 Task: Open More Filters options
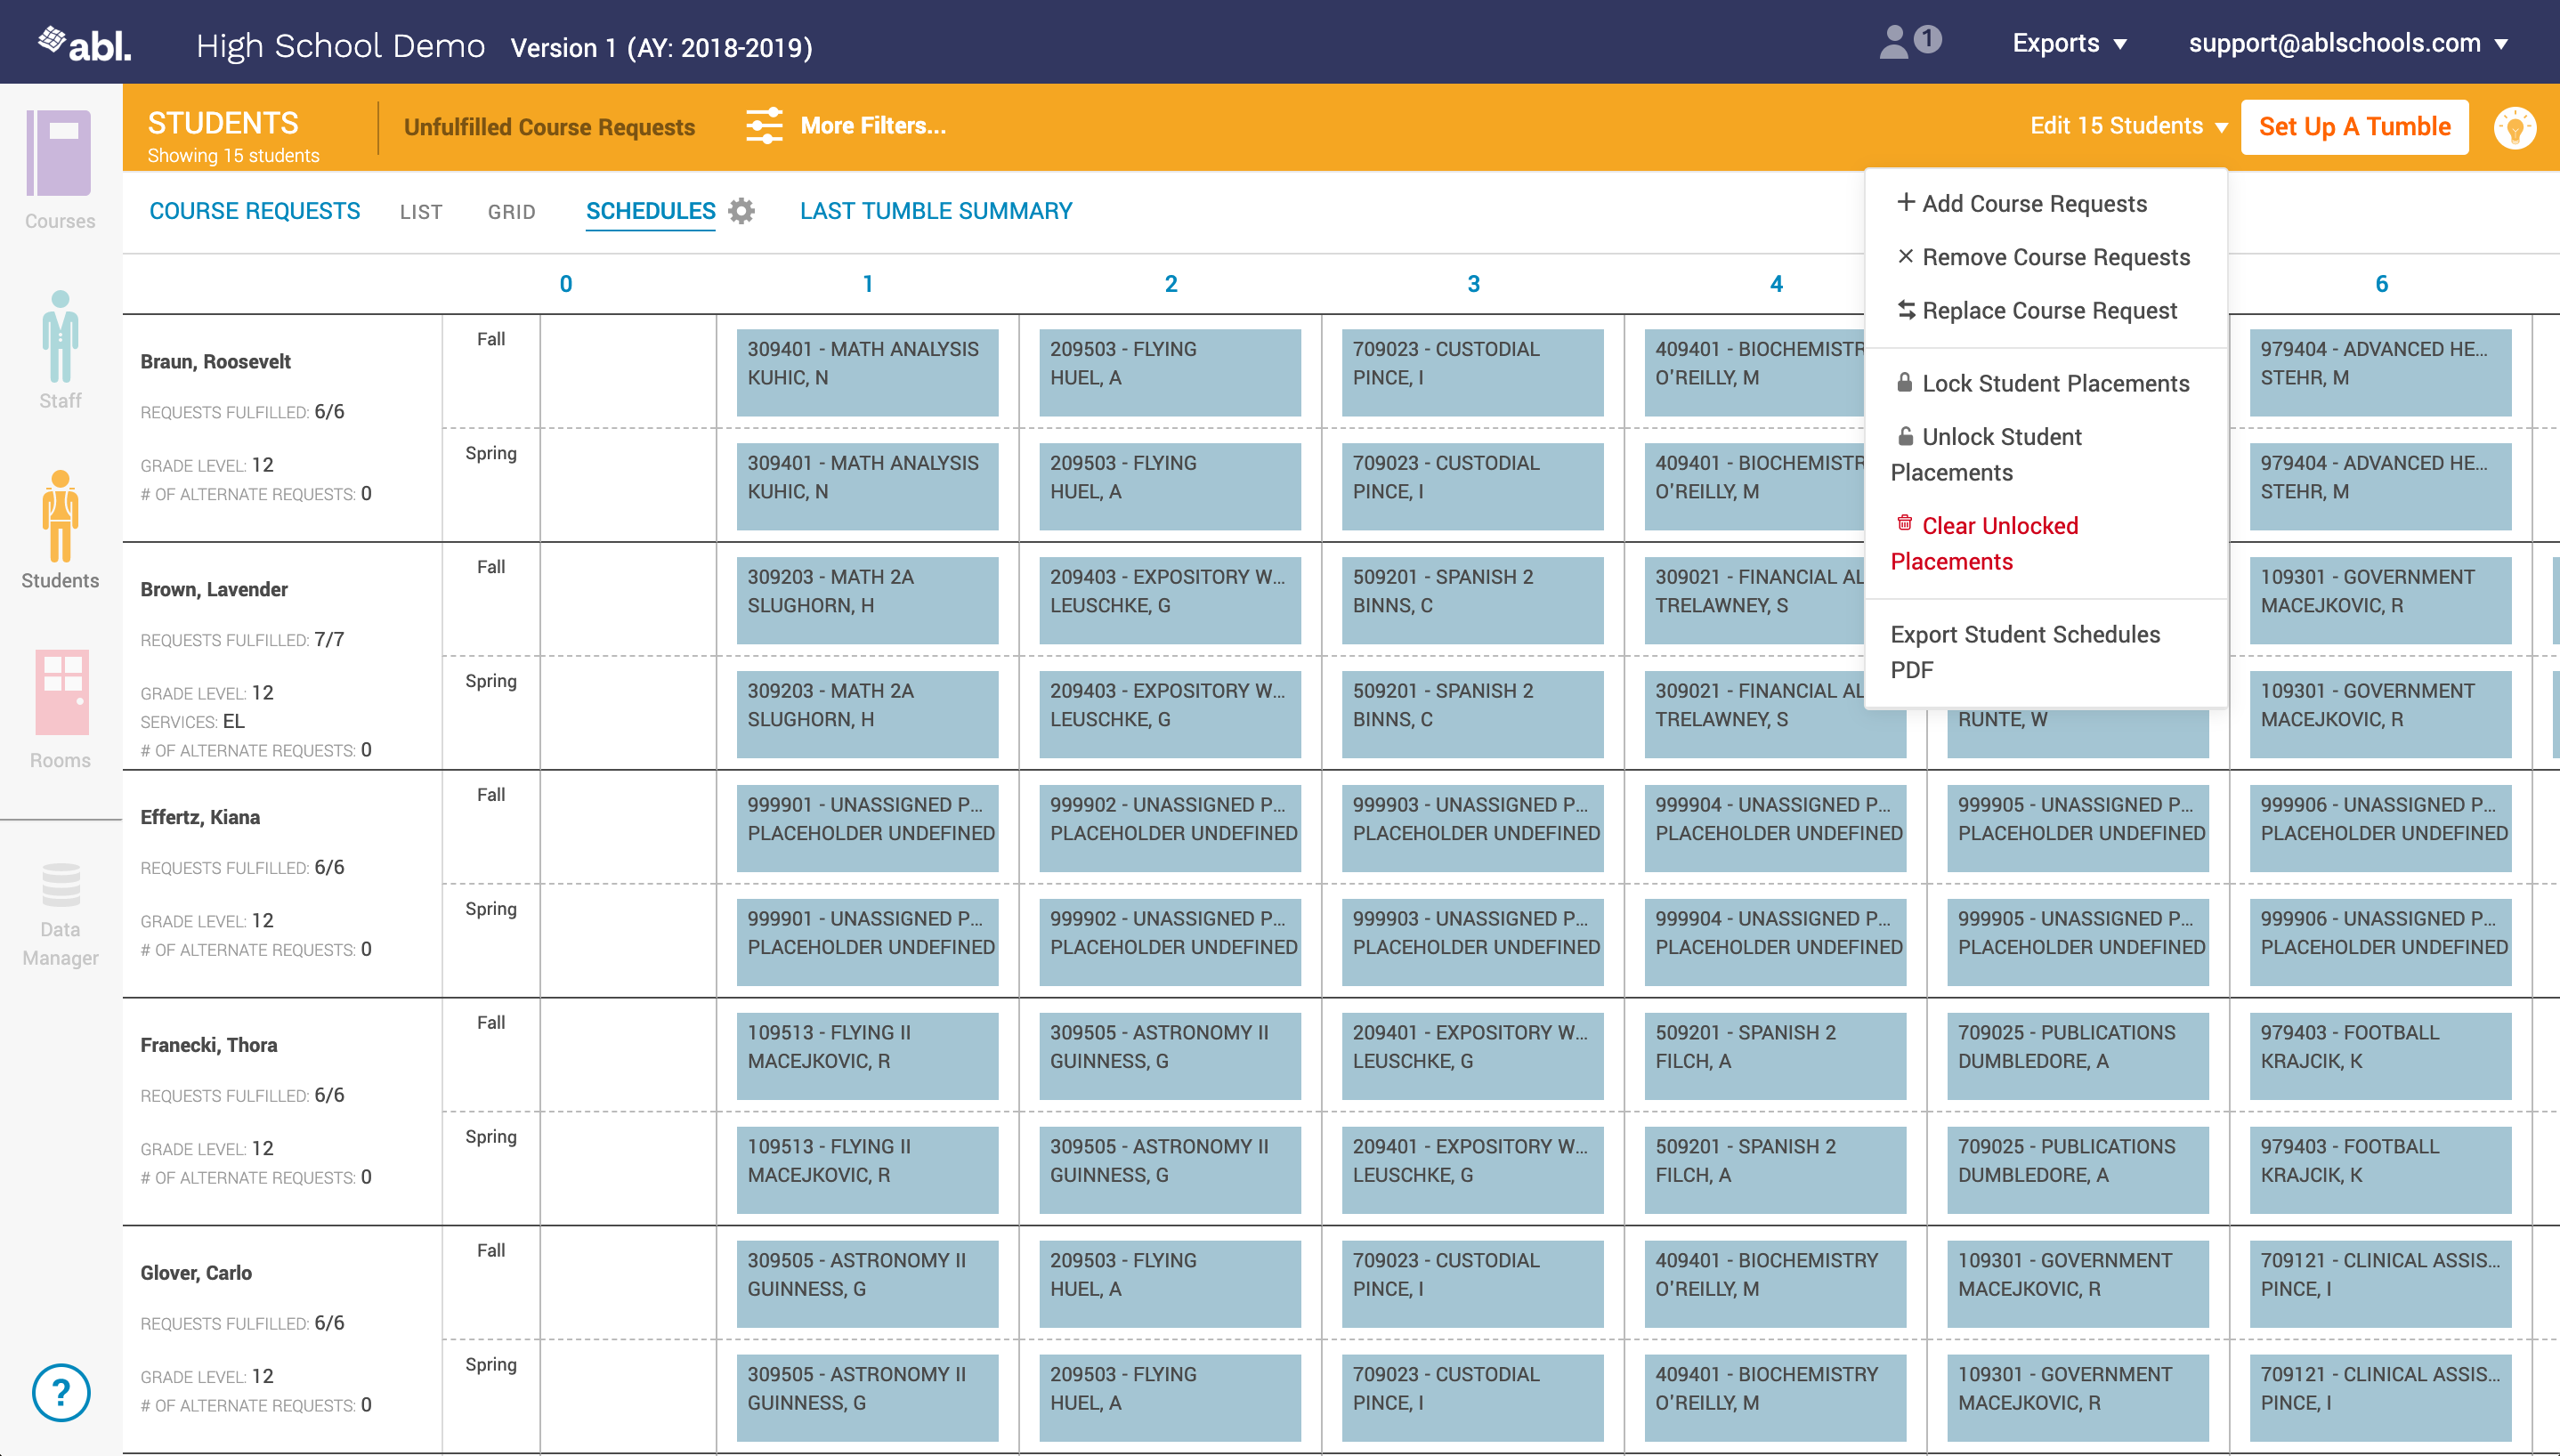click(846, 126)
